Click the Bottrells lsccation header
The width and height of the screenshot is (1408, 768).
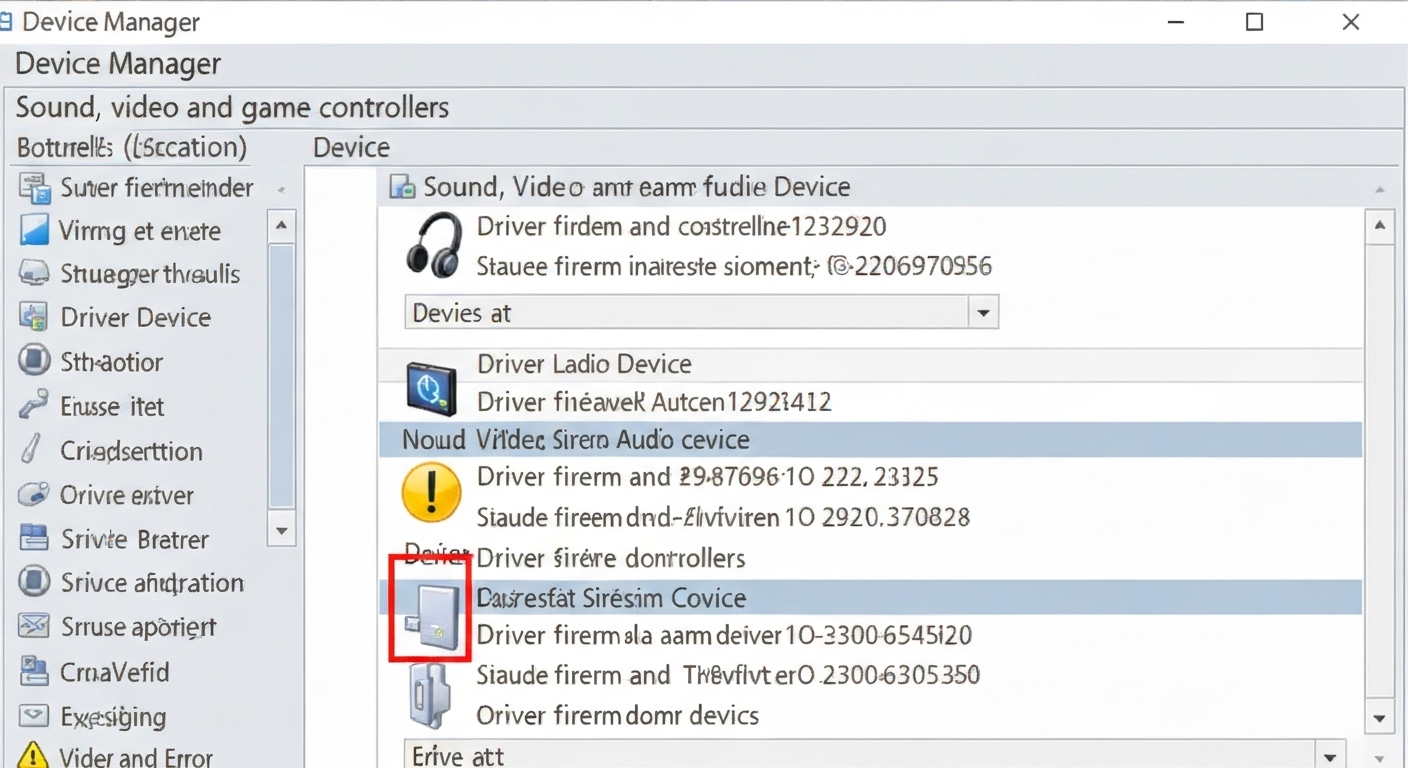pos(131,147)
